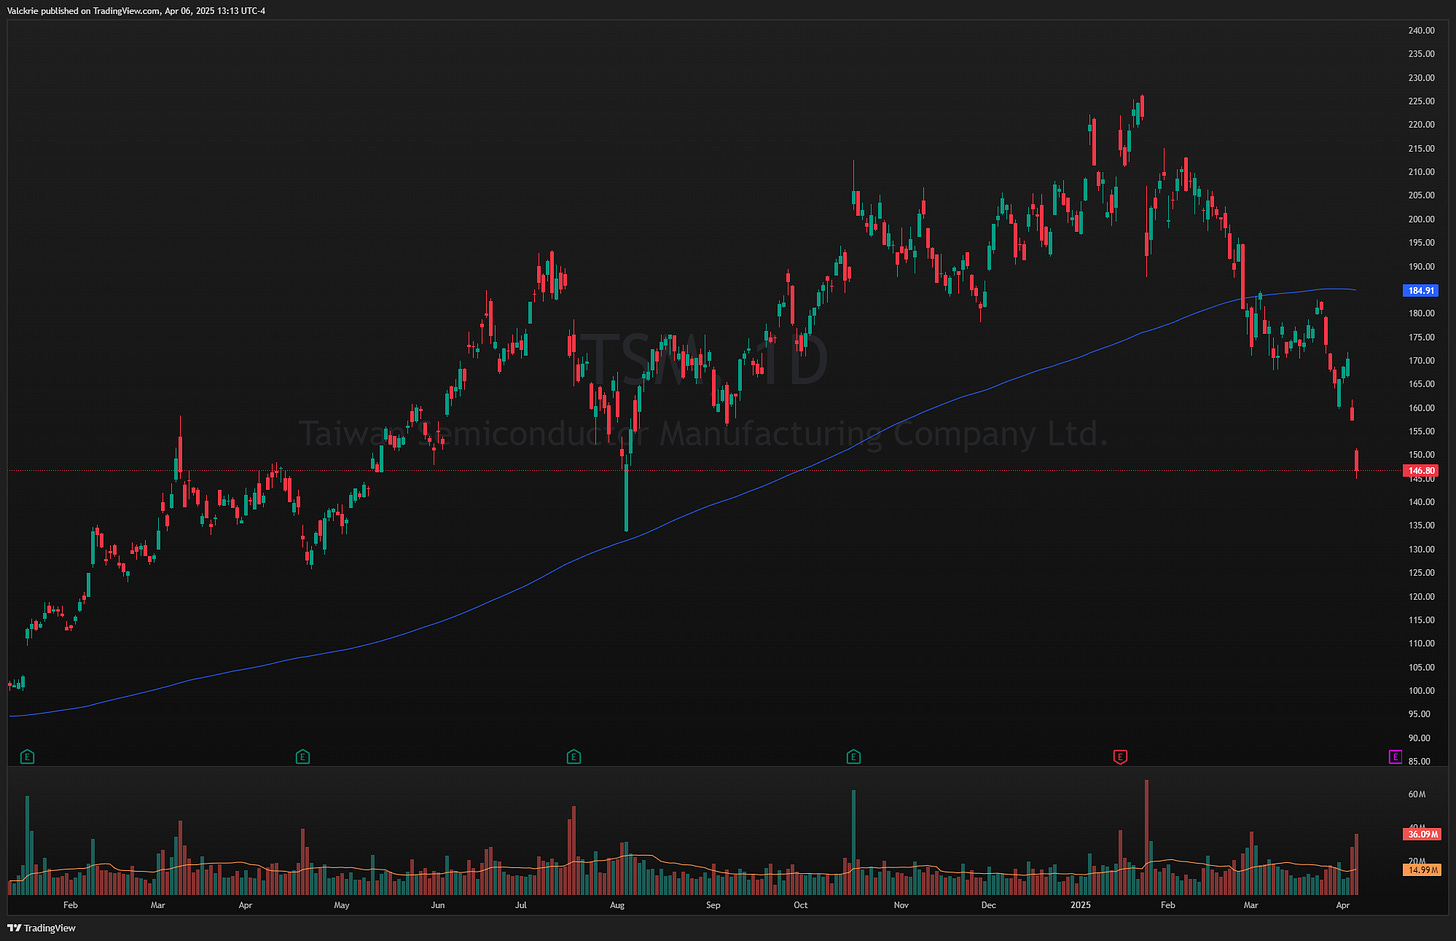1456x941 pixels.
Task: Open the purple upcoming earnings marker
Action: point(1395,757)
